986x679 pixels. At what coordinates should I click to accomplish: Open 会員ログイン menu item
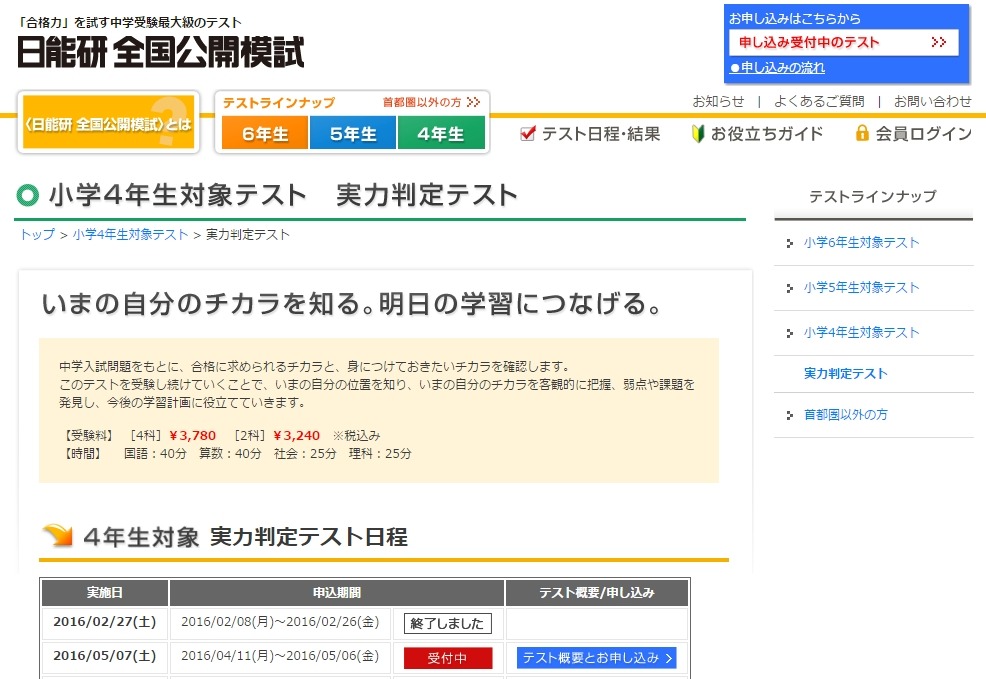pyautogui.click(x=913, y=133)
